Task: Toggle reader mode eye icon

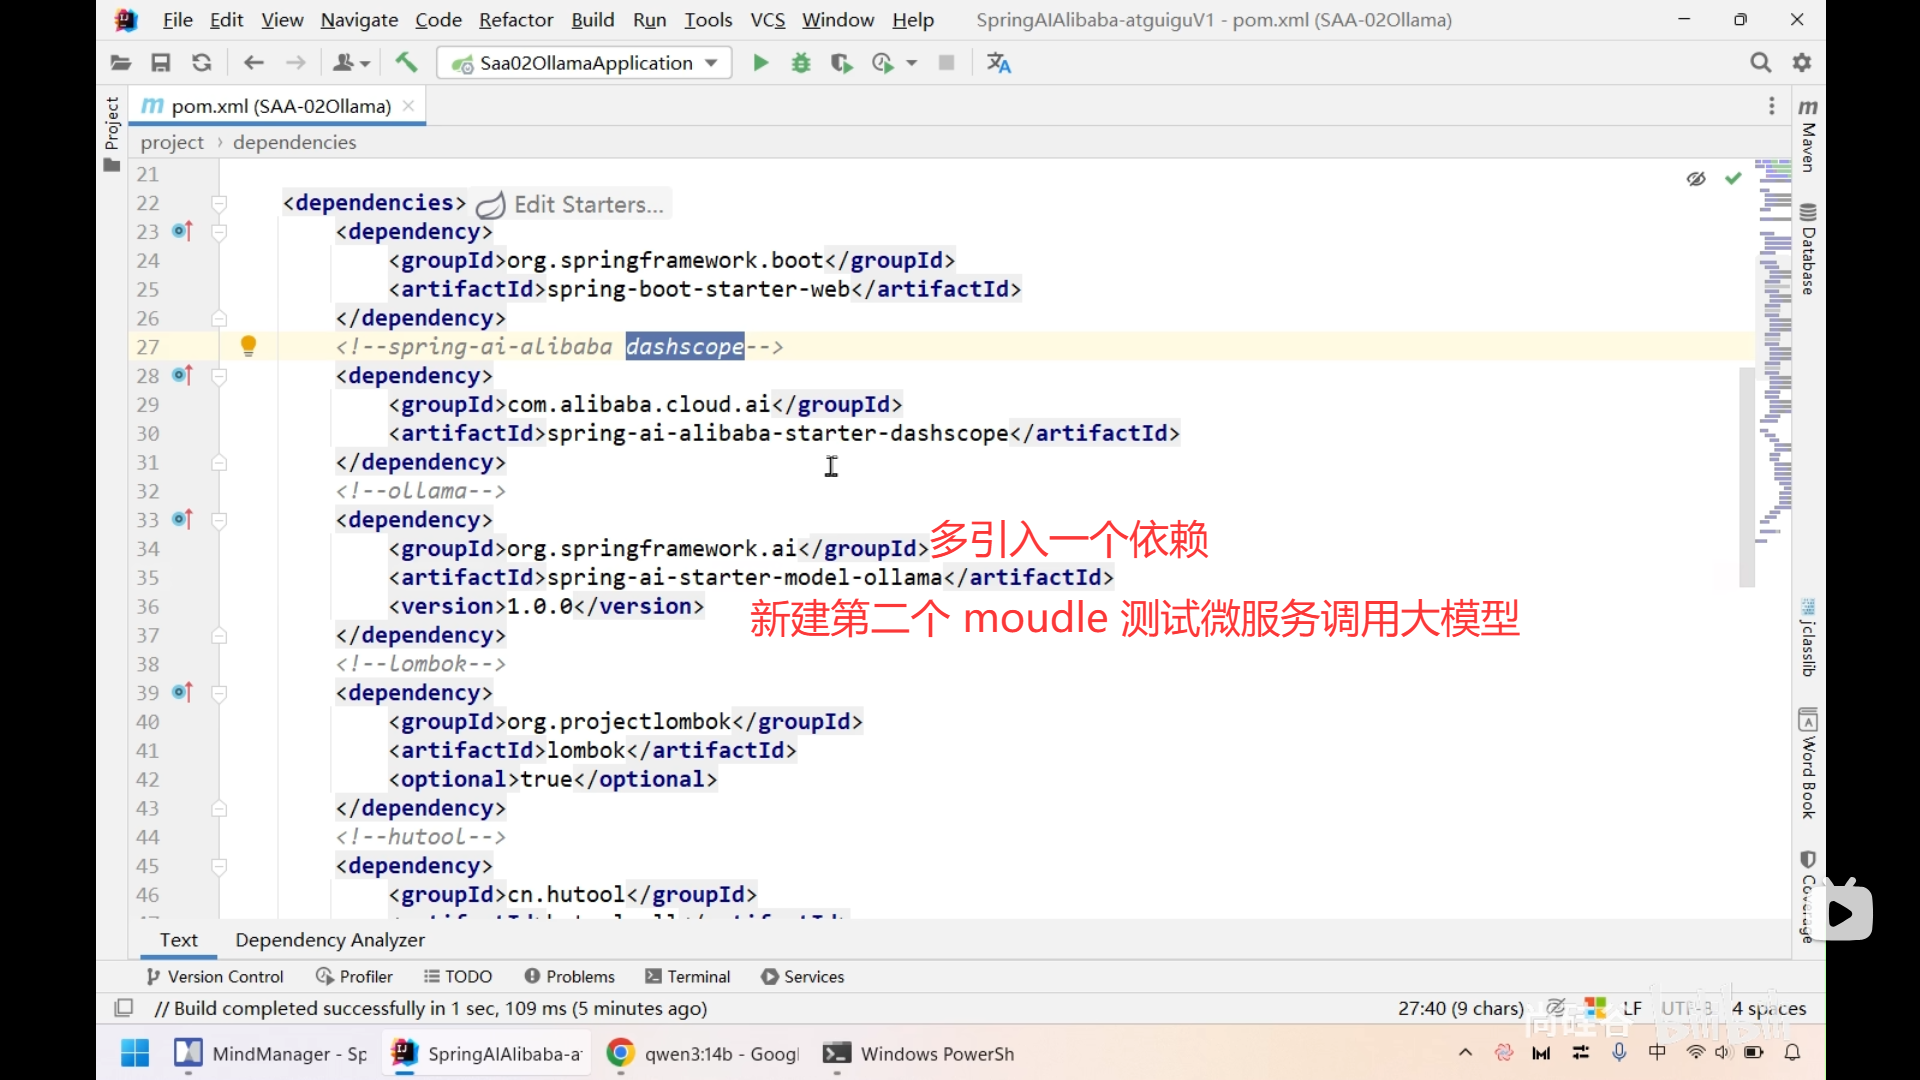Action: coord(1696,179)
